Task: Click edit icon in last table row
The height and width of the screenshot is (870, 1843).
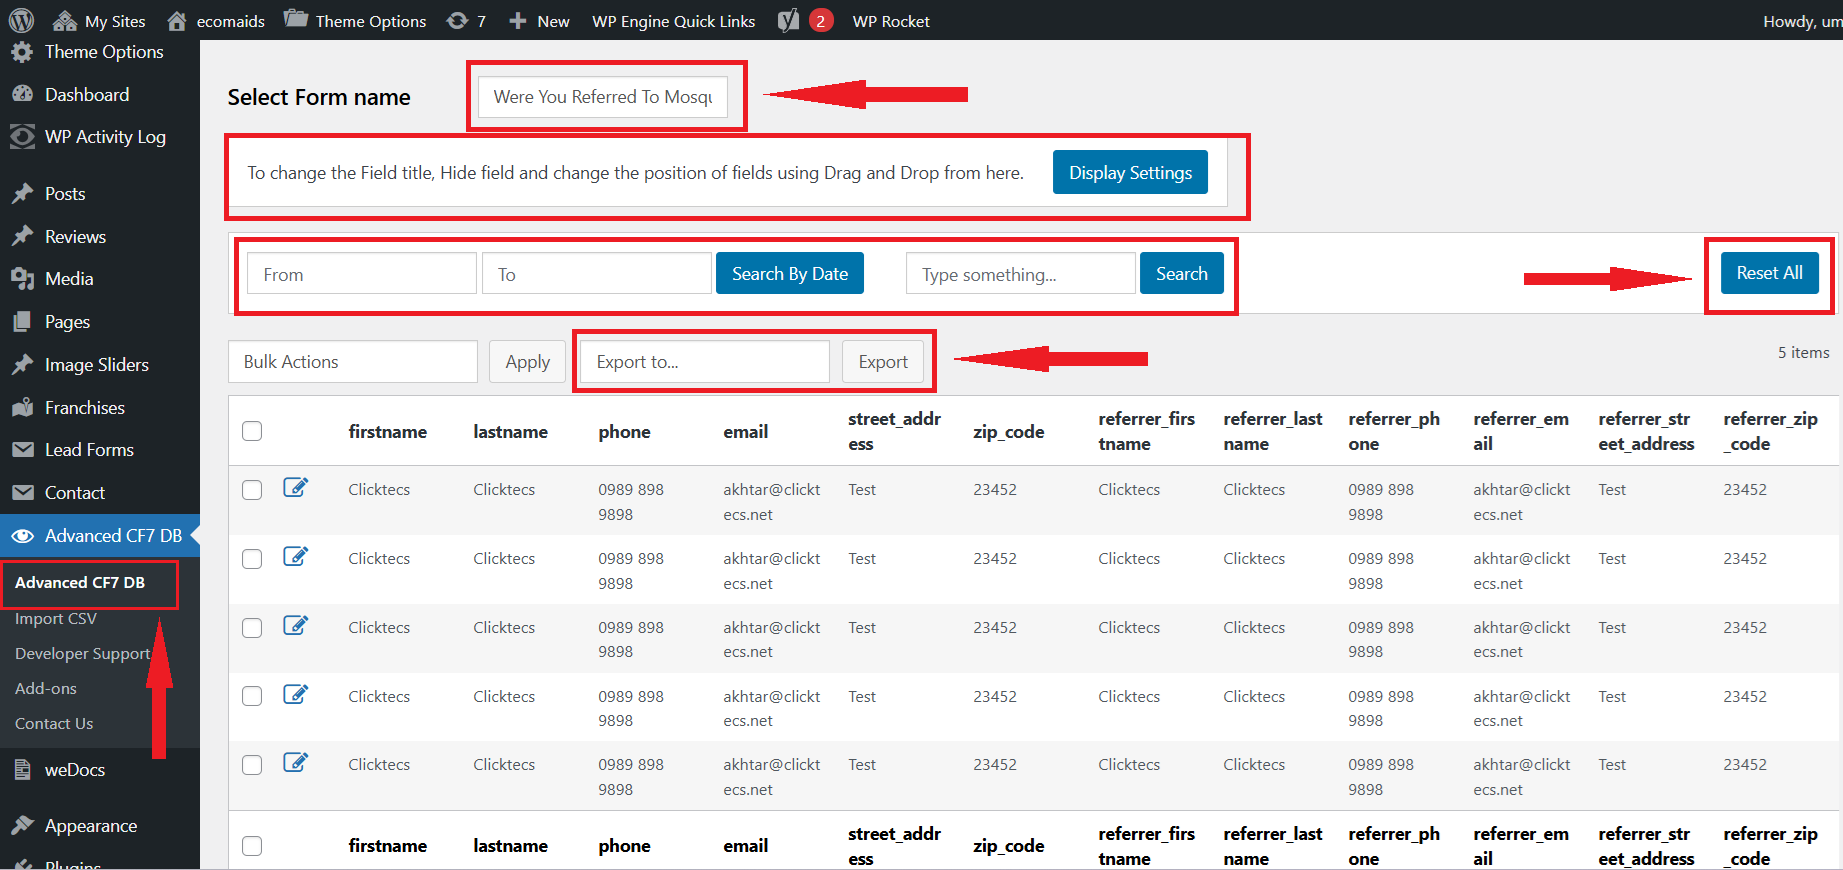Action: pyautogui.click(x=295, y=763)
